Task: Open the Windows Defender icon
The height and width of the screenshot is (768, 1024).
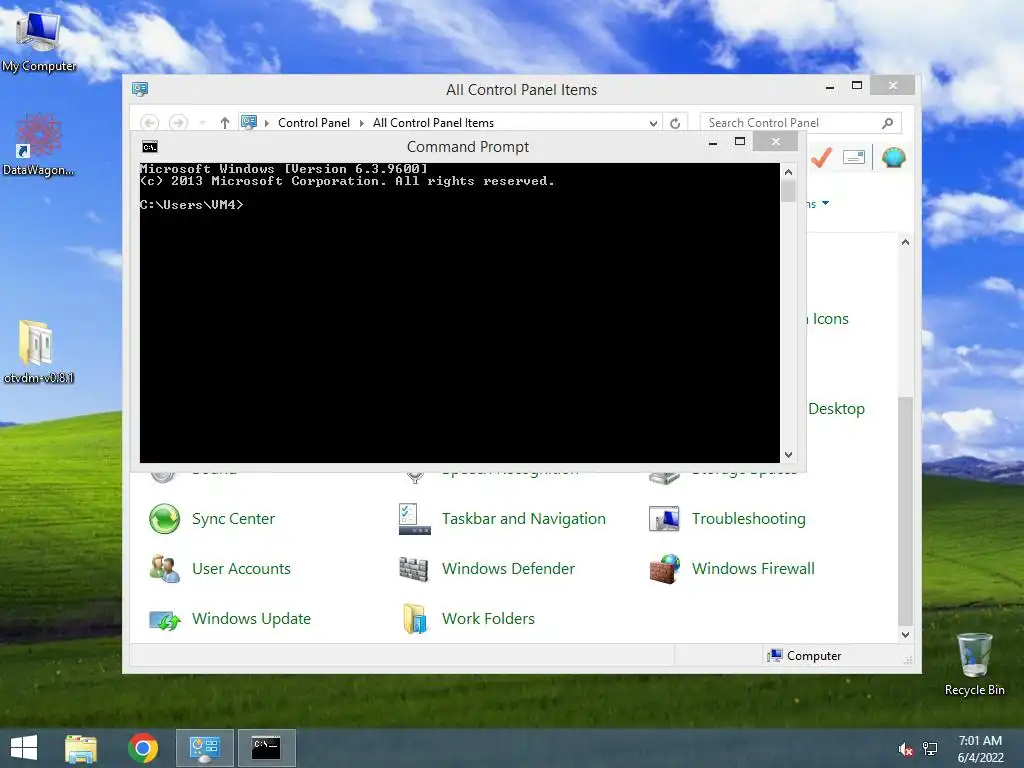Action: point(414,569)
